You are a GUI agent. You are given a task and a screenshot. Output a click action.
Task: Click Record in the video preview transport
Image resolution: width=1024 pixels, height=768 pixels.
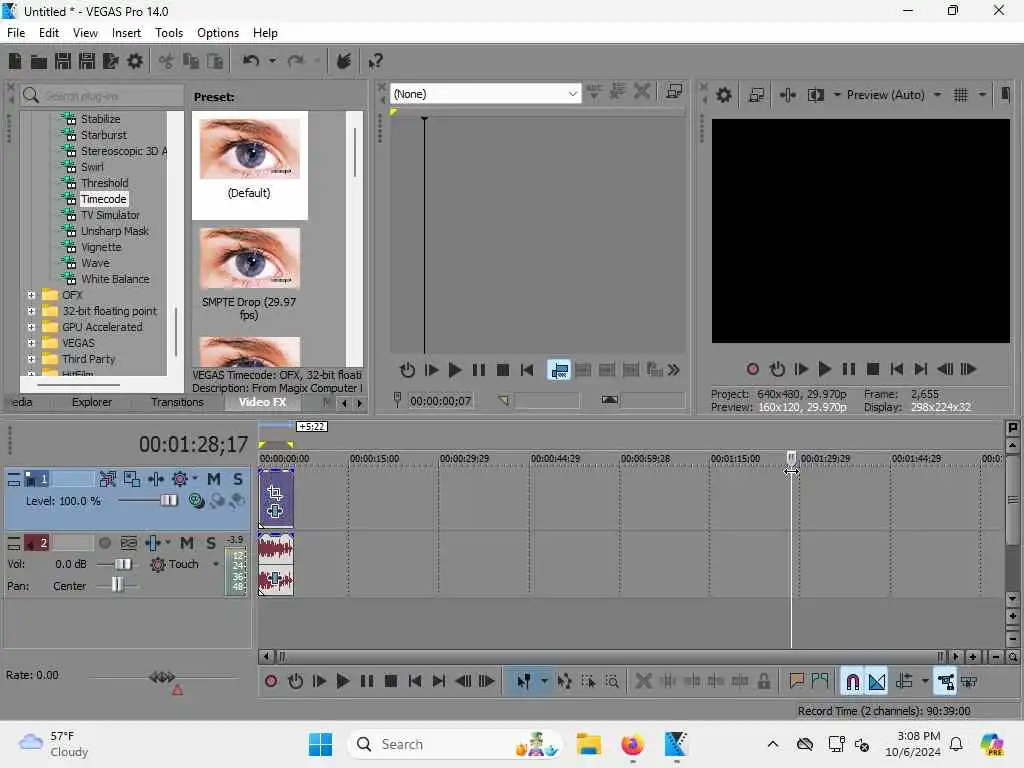click(753, 369)
